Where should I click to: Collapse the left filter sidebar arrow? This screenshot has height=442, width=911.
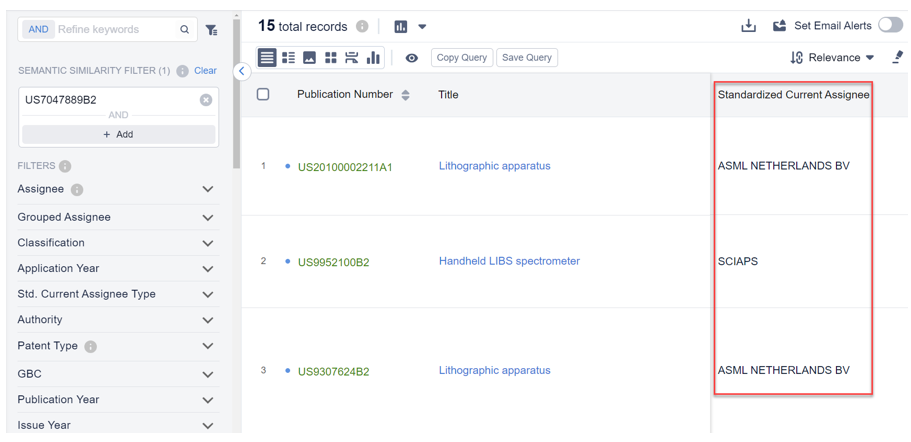click(x=242, y=71)
